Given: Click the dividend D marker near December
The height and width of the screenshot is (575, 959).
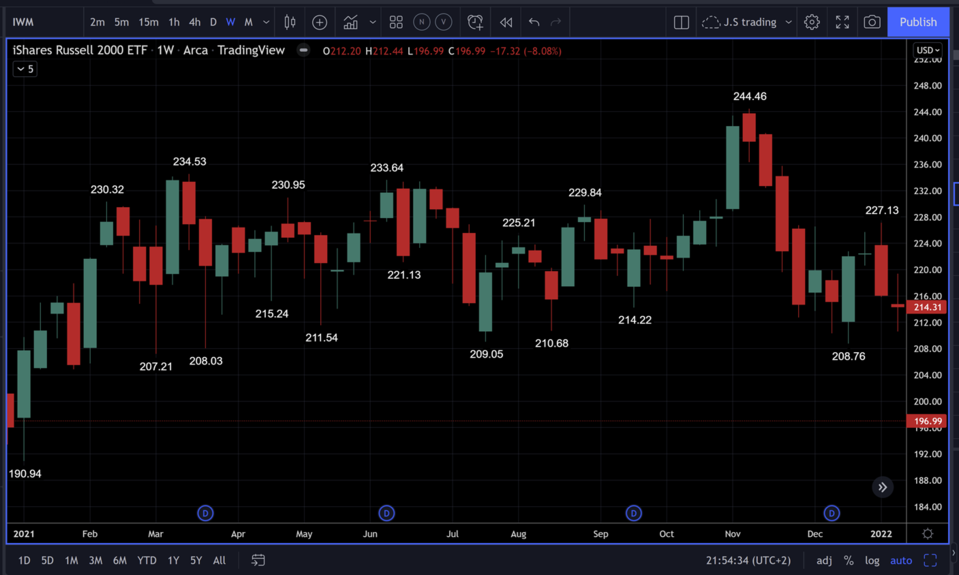Looking at the screenshot, I should click(x=832, y=513).
